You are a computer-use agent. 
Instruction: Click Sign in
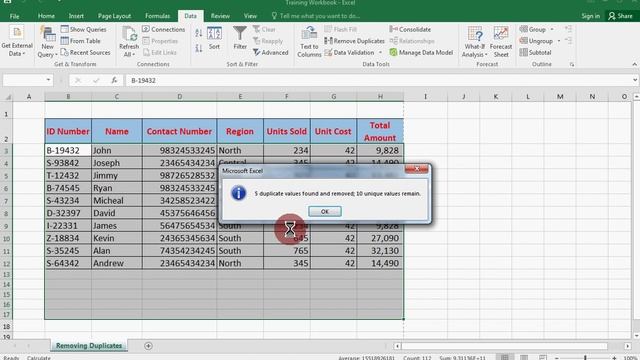pos(591,16)
